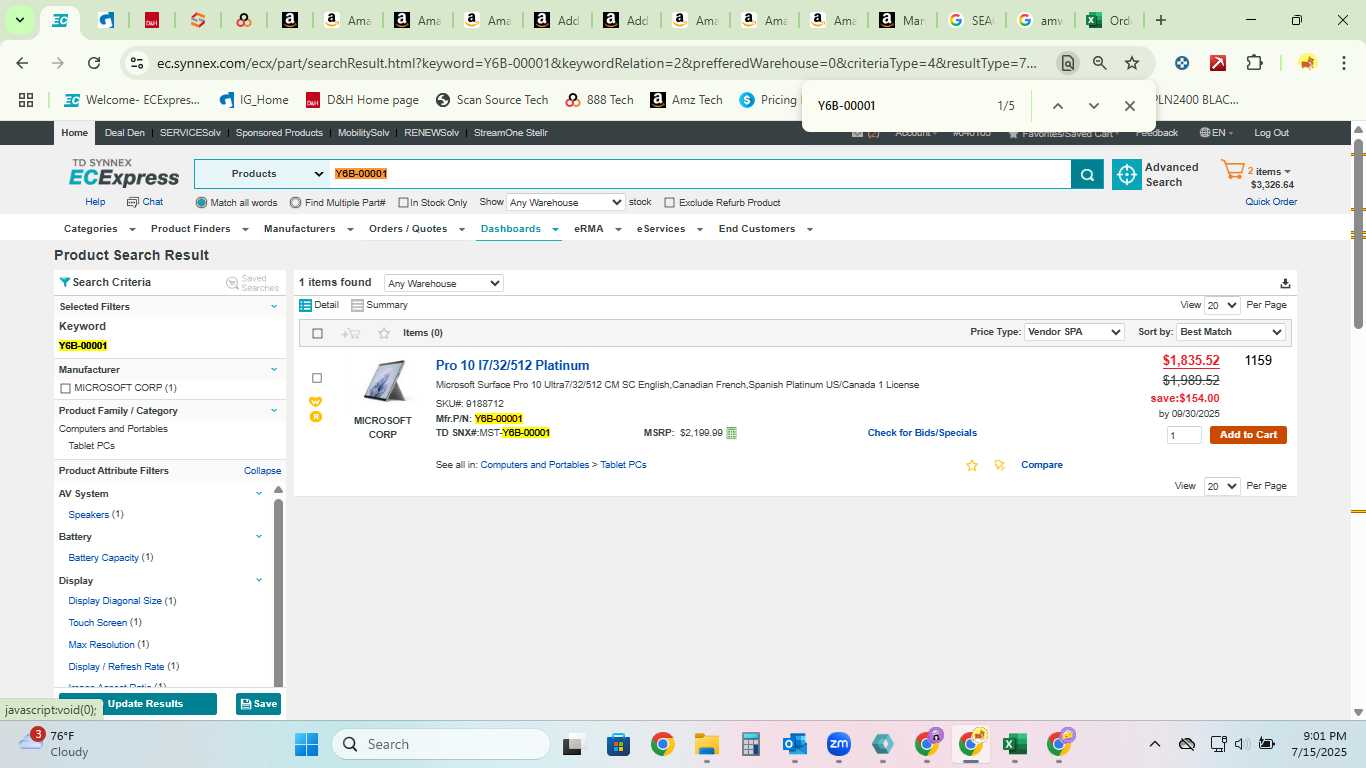Click the favorites star beside Items (0)
This screenshot has width=1366, height=768.
pos(384,333)
